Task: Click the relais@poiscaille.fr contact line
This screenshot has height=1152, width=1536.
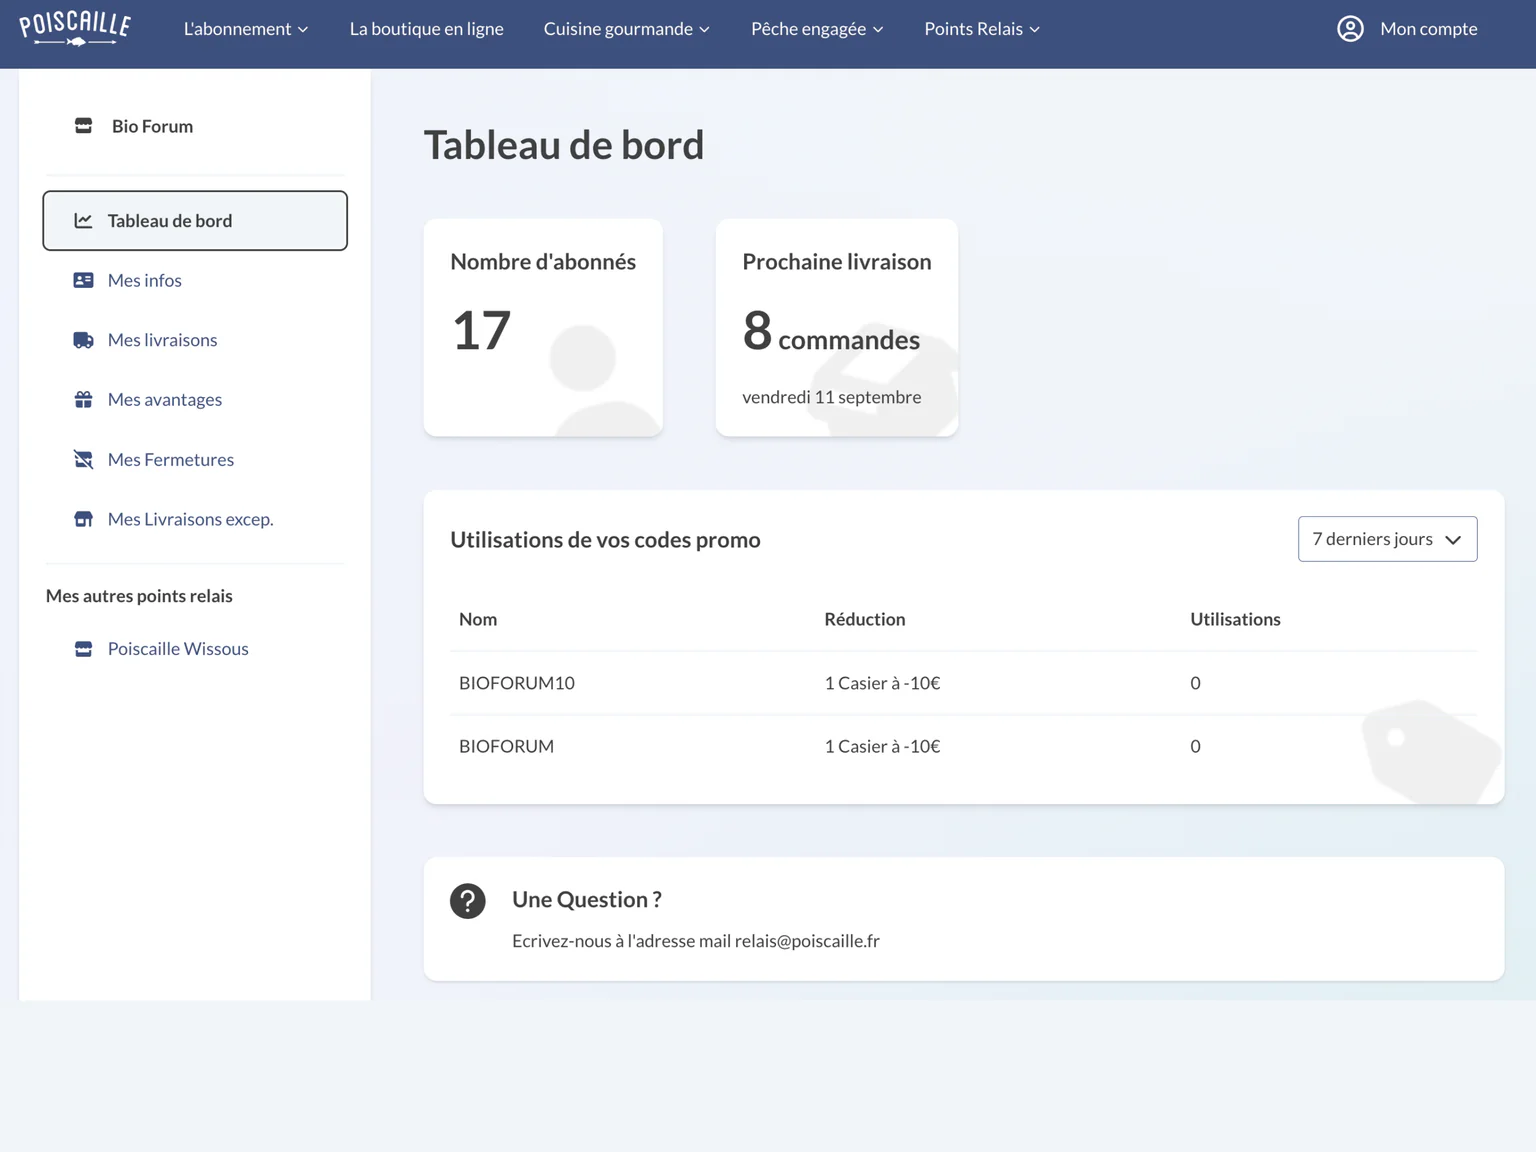Action: [x=696, y=941]
